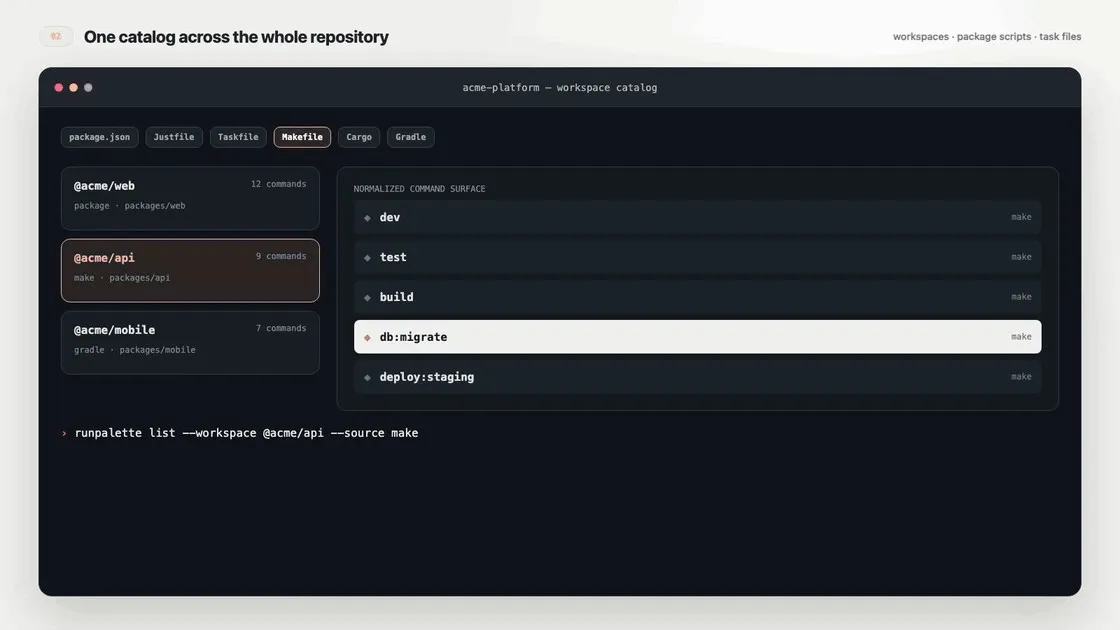1120x630 pixels.
Task: Click the make label on the test row
Action: pos(1021,256)
